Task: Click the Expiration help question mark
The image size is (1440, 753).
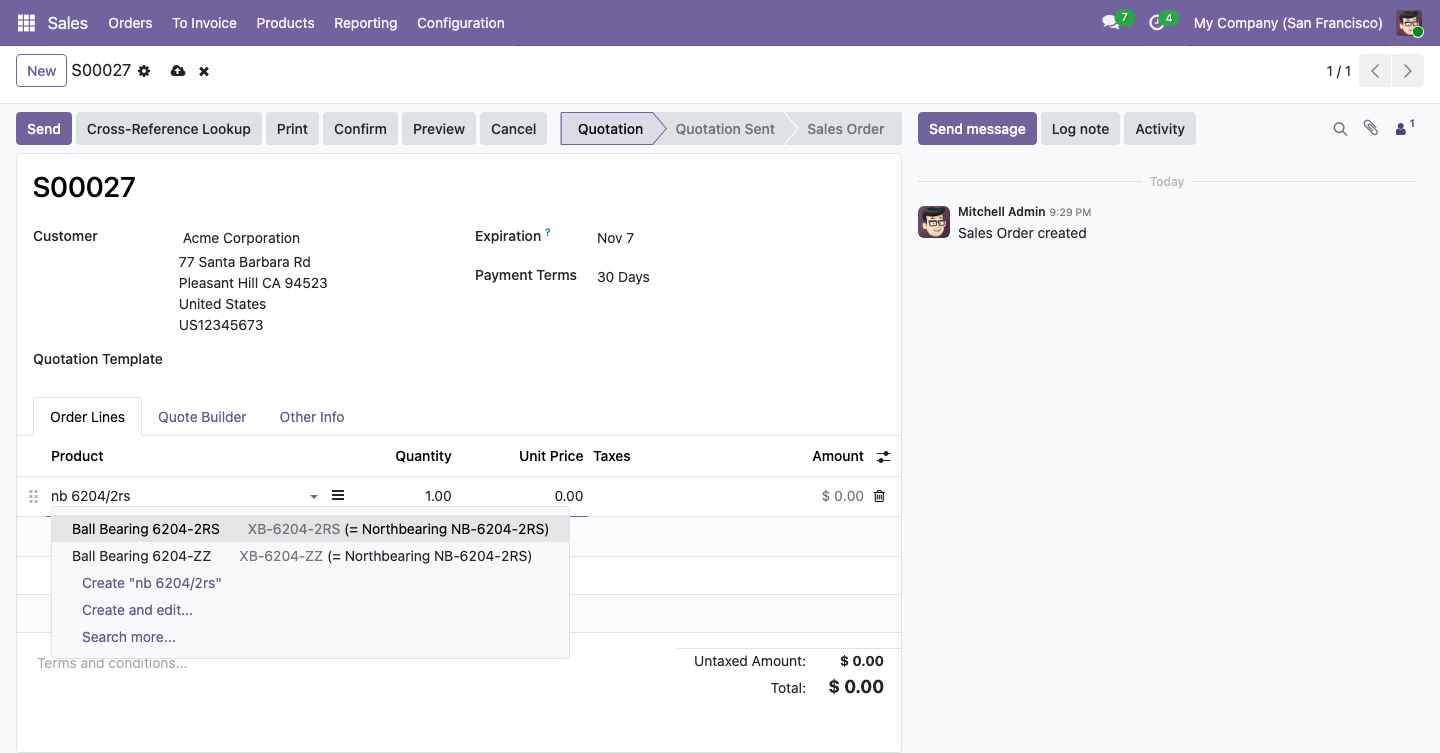Action: pyautogui.click(x=548, y=233)
